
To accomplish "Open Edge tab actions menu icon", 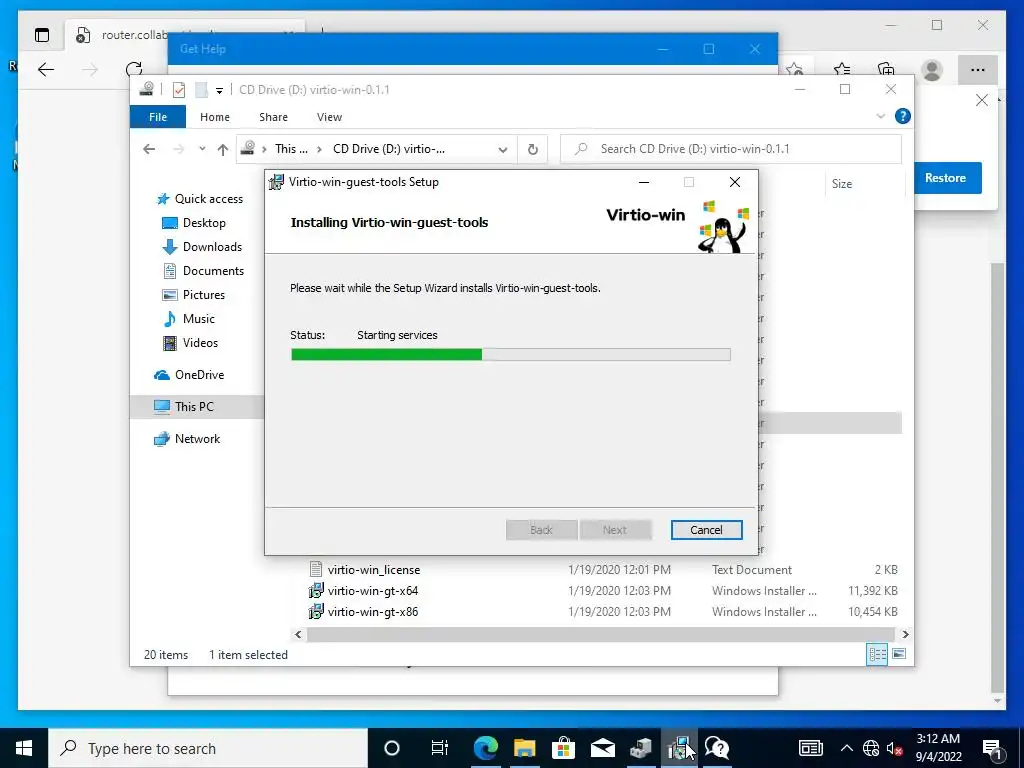I will [x=42, y=35].
